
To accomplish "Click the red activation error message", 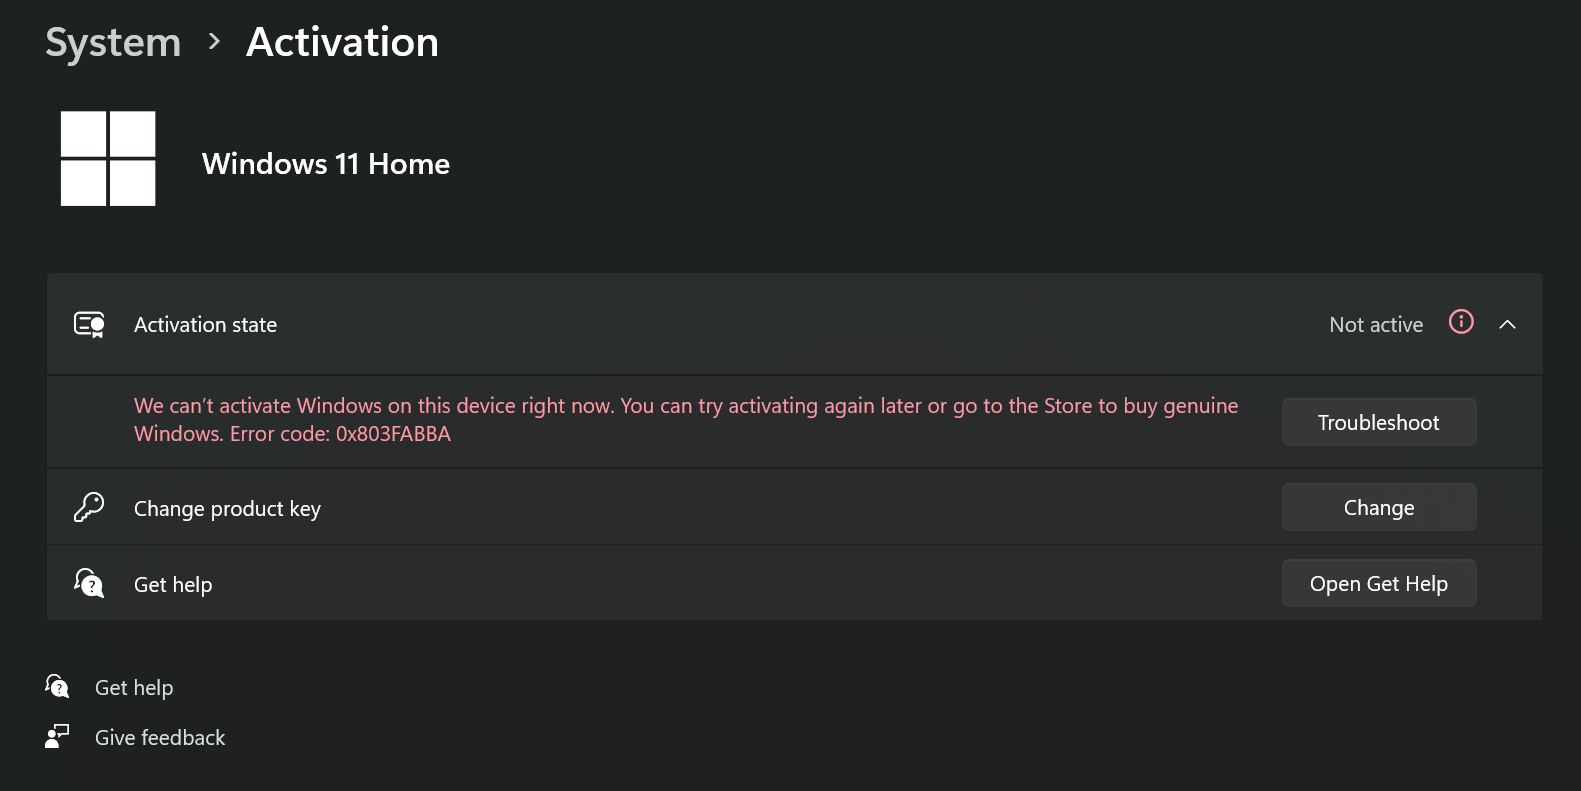I will [685, 419].
